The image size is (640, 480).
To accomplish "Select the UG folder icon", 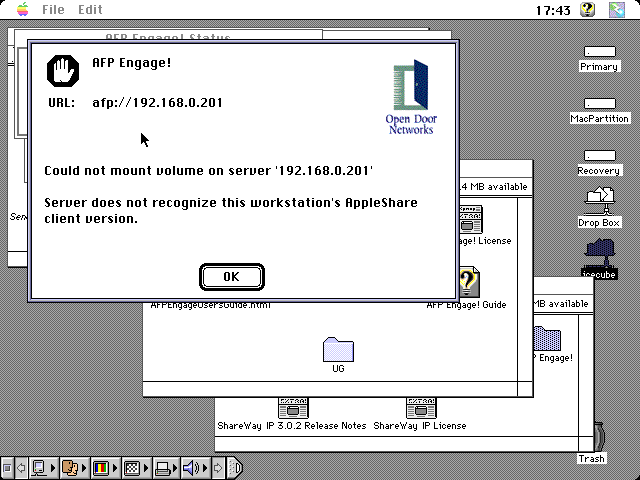I will tap(338, 349).
